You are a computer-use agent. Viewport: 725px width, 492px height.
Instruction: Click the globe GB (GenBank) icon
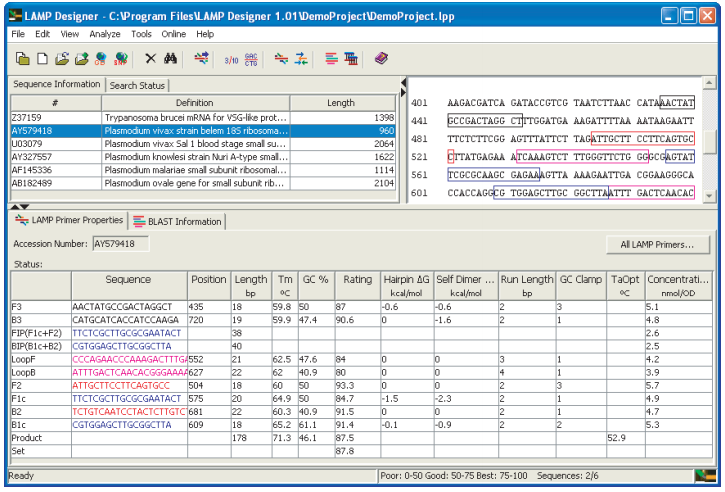click(x=100, y=59)
